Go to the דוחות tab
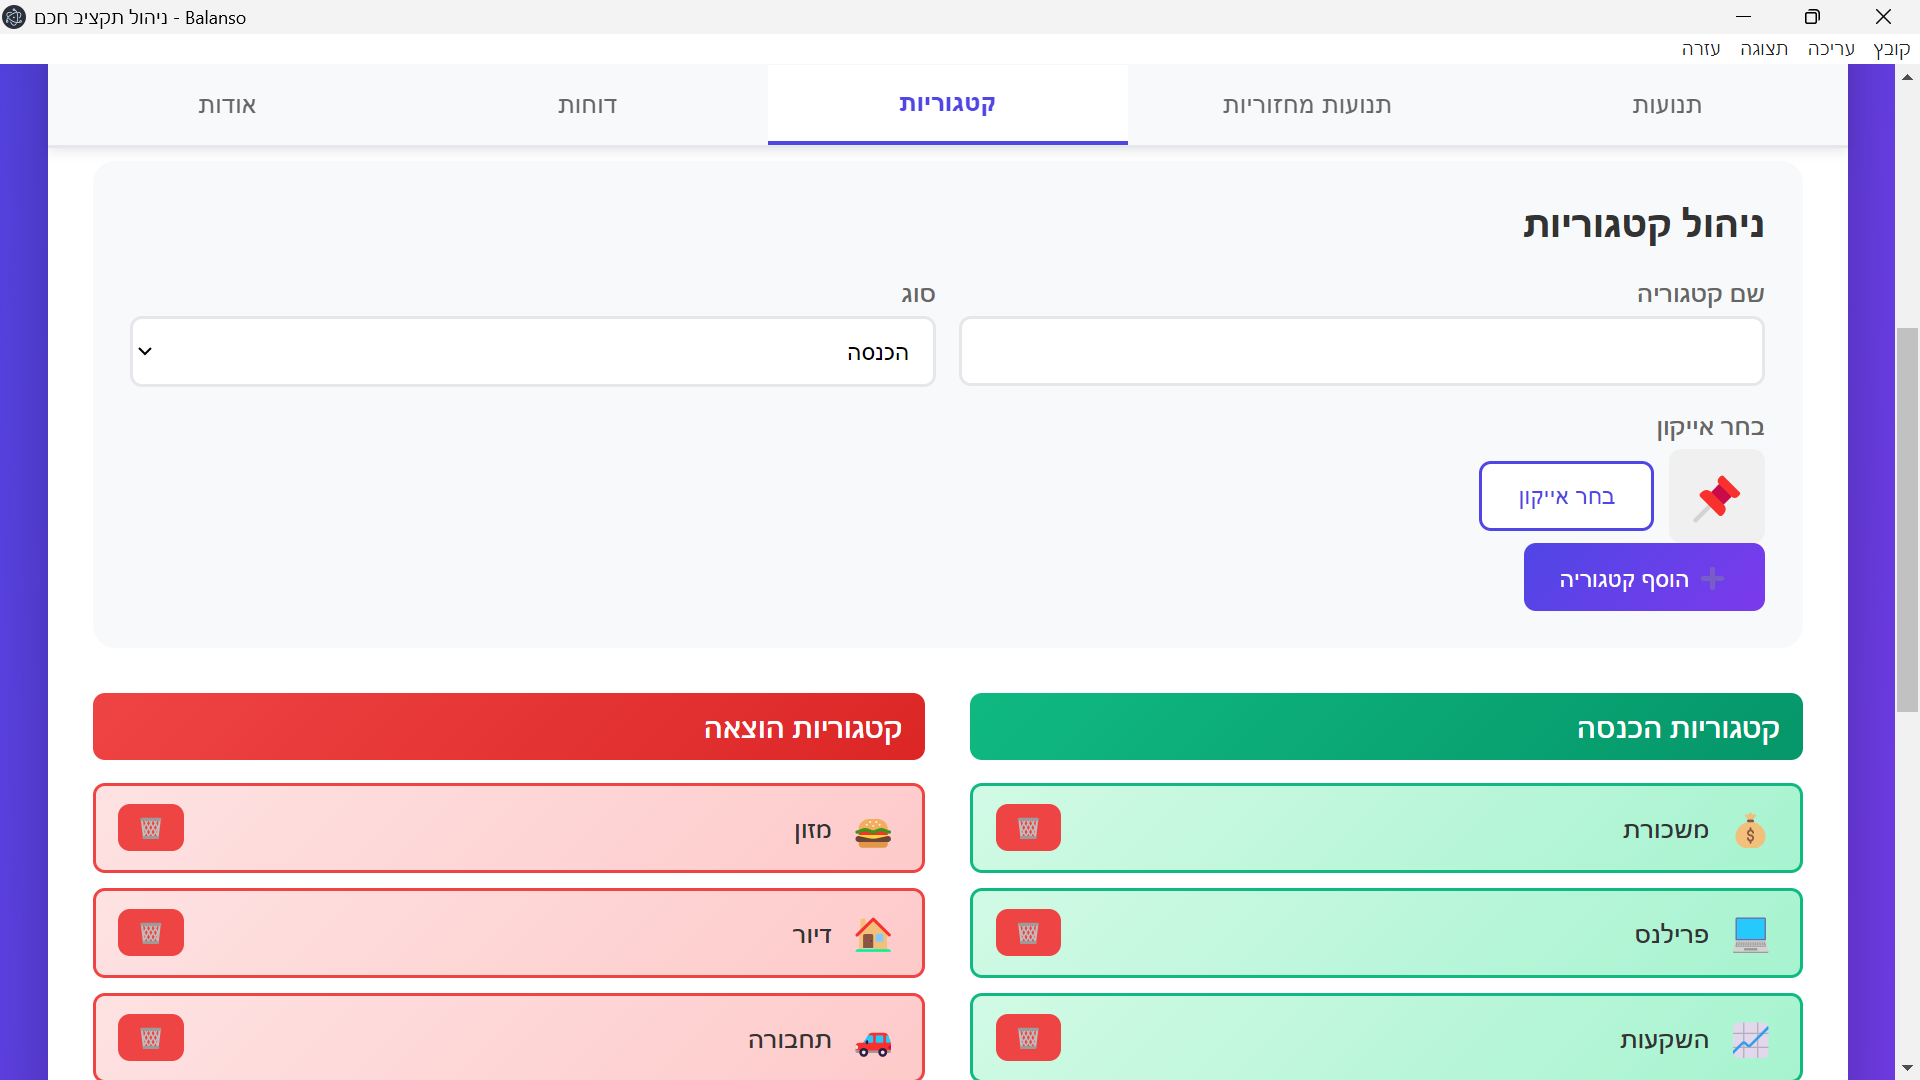 [587, 105]
